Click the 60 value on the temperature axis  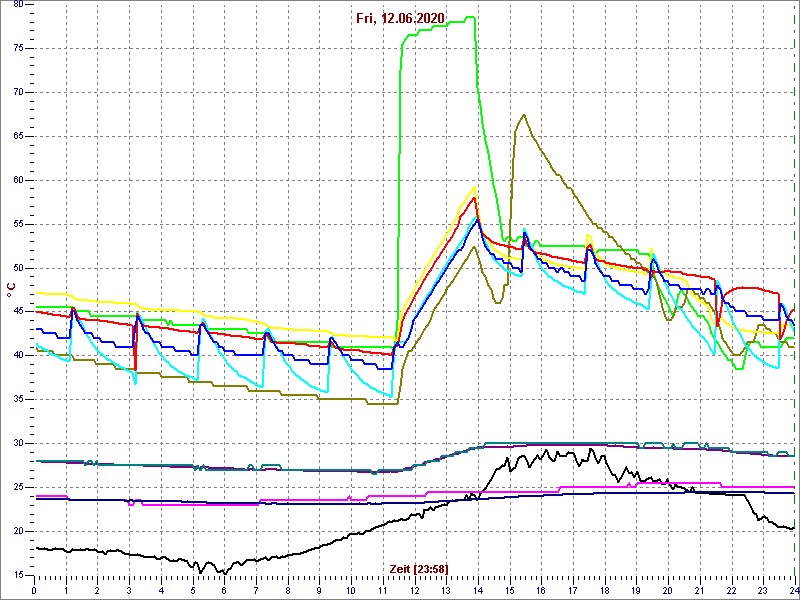pos(18,181)
